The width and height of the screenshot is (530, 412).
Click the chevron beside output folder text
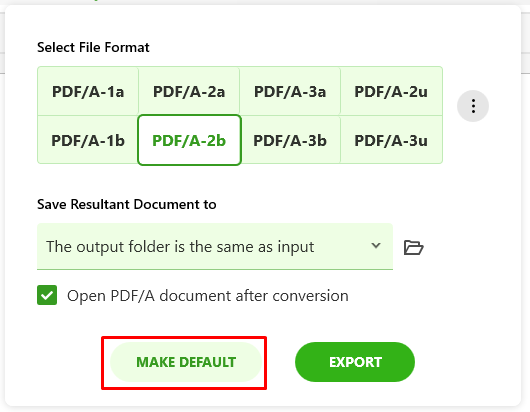click(x=376, y=246)
